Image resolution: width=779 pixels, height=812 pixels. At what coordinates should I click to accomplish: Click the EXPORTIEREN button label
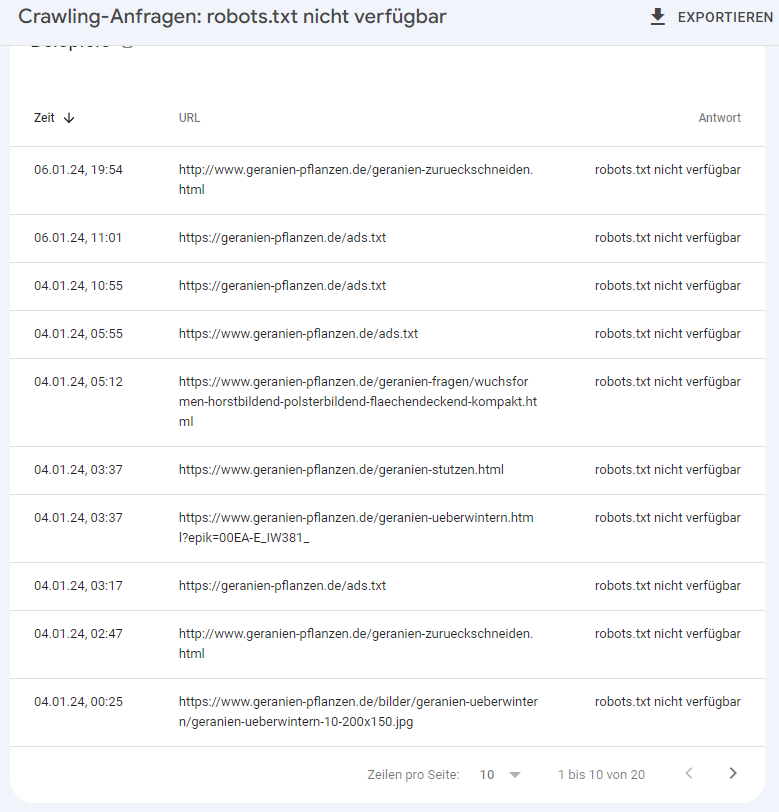coord(725,17)
